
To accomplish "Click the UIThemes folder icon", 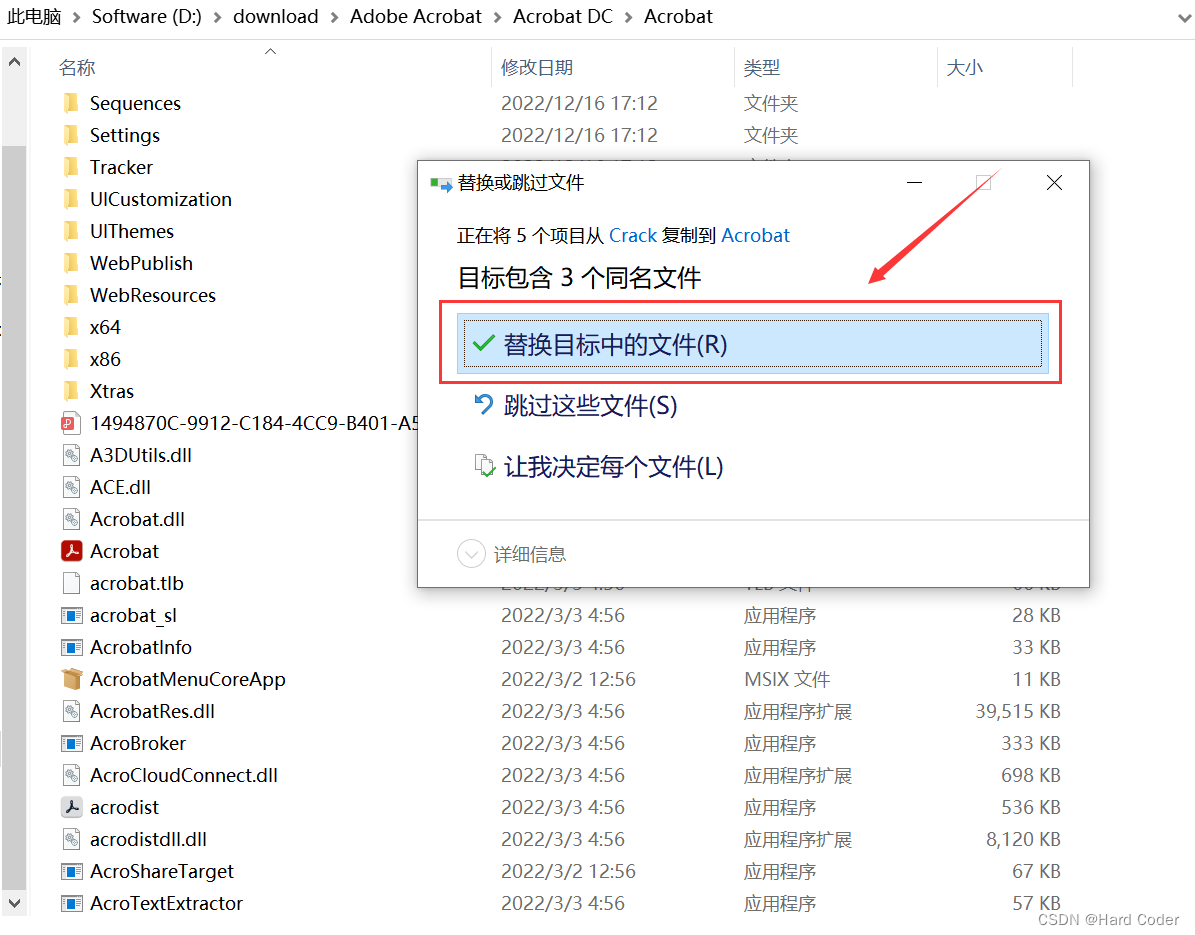I will 71,231.
